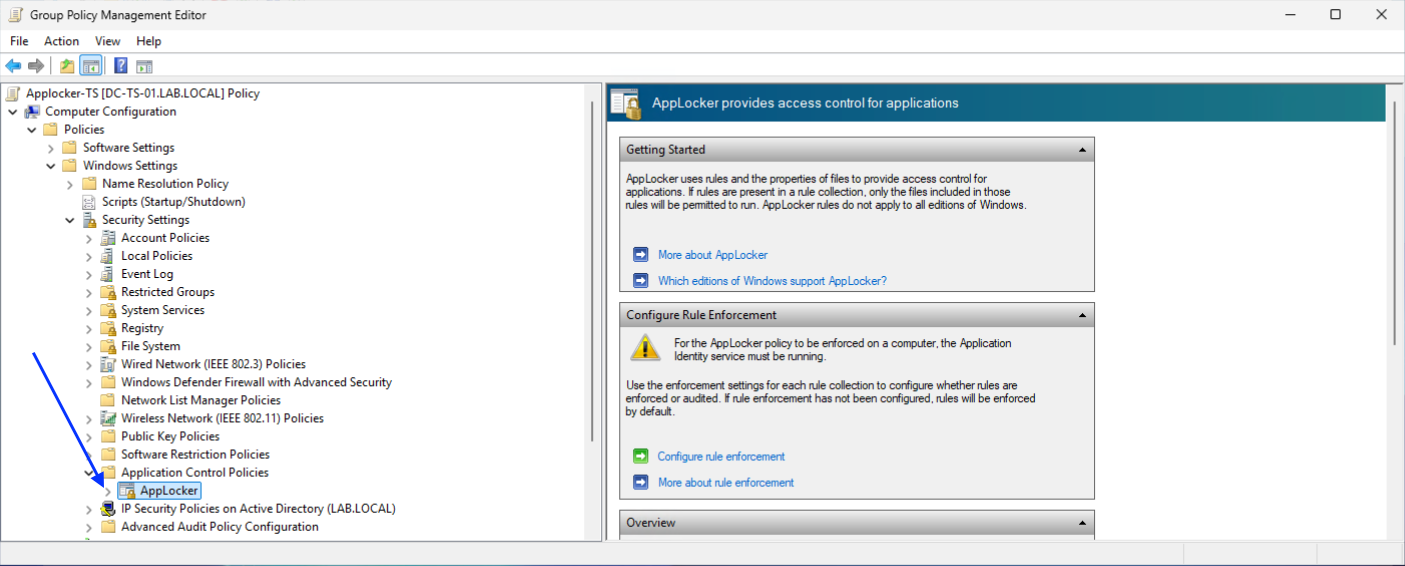1405x566 pixels.
Task: Open the Help question mark toolbar icon
Action: coord(120,66)
